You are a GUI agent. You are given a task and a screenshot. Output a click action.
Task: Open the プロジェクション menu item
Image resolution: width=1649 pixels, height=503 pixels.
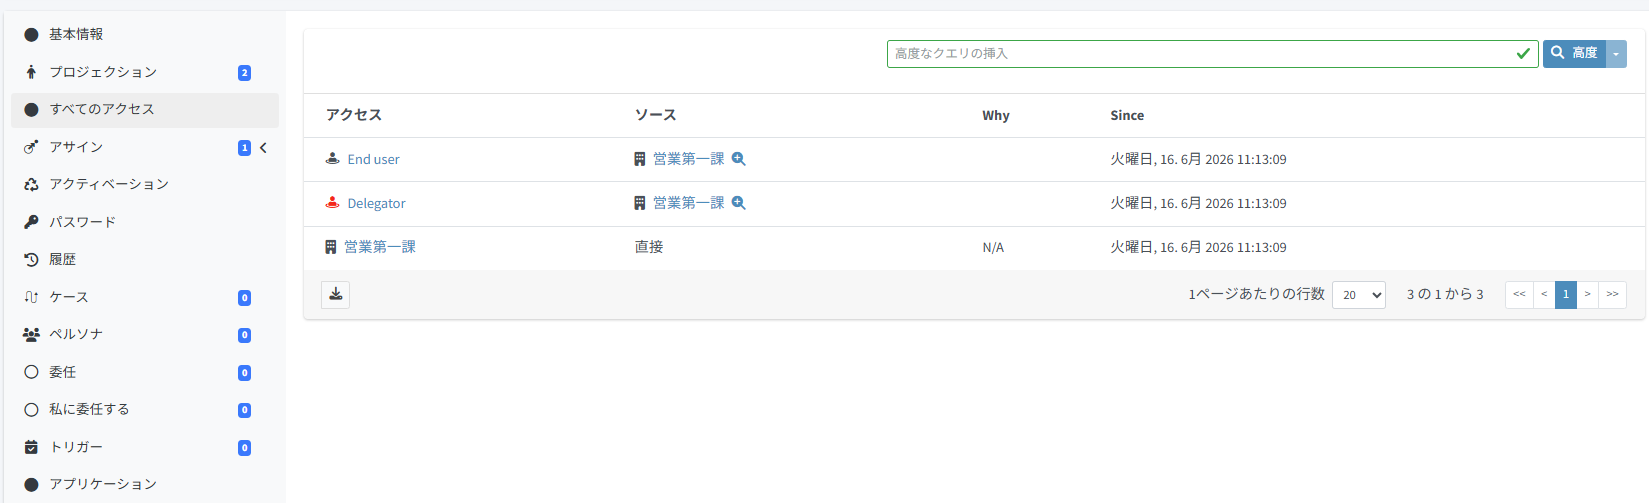(145, 72)
